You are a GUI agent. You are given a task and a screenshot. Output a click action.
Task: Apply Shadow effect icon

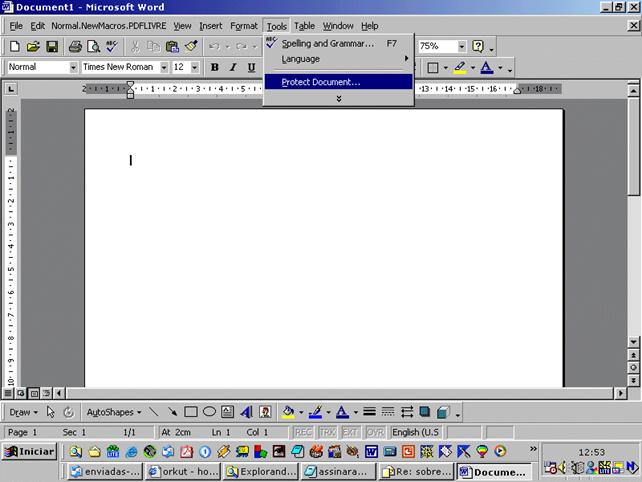tap(425, 412)
